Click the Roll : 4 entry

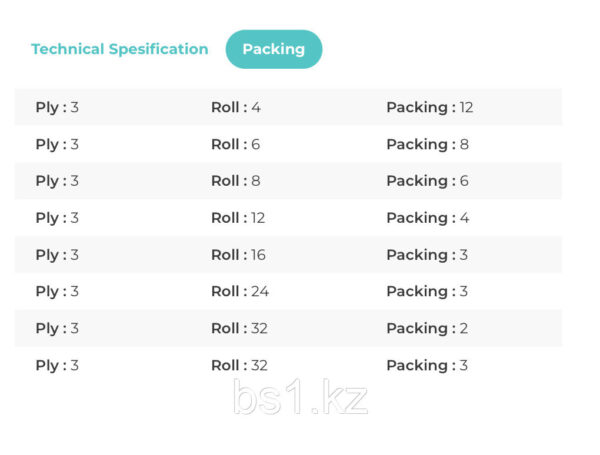236,108
